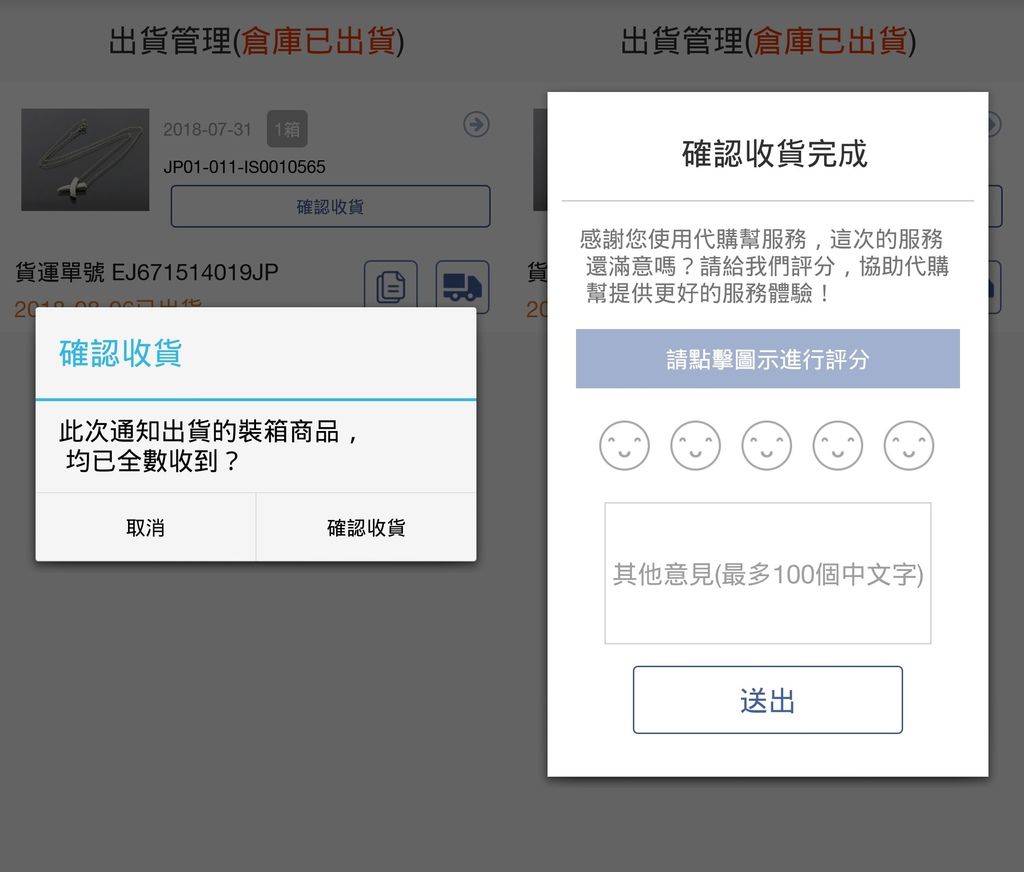
Task: Pick the third smiley as your score
Action: pos(766,445)
